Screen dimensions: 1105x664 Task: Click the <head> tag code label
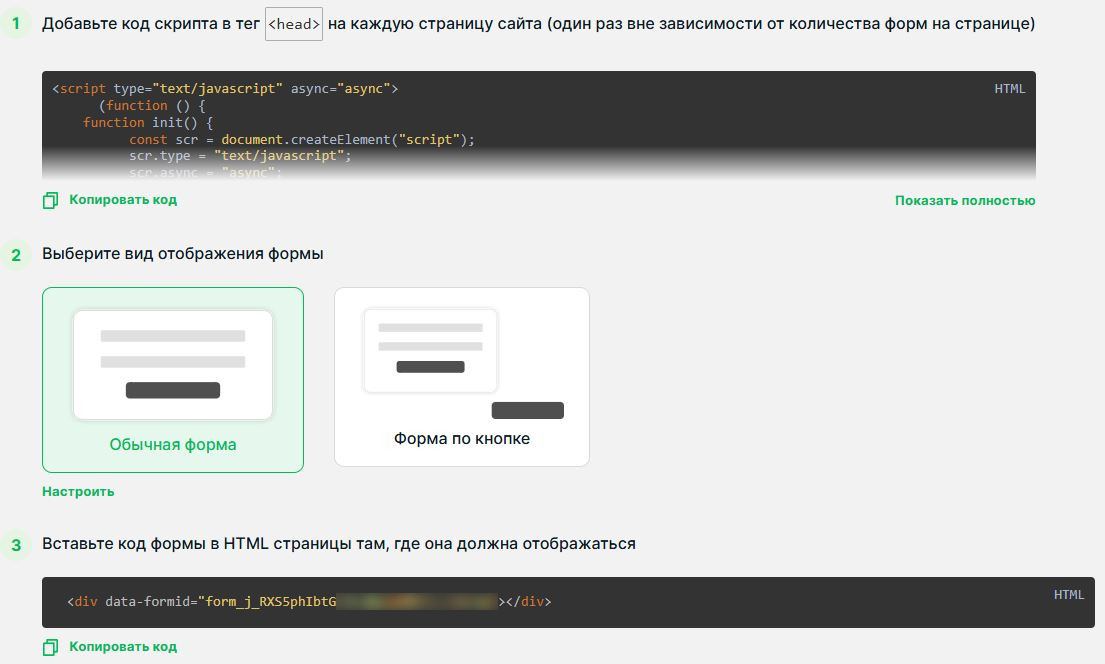point(294,24)
